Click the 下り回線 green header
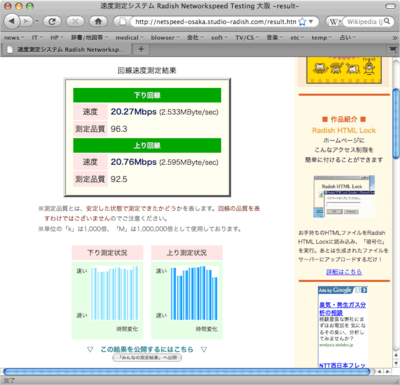The image size is (400, 385). [147, 95]
